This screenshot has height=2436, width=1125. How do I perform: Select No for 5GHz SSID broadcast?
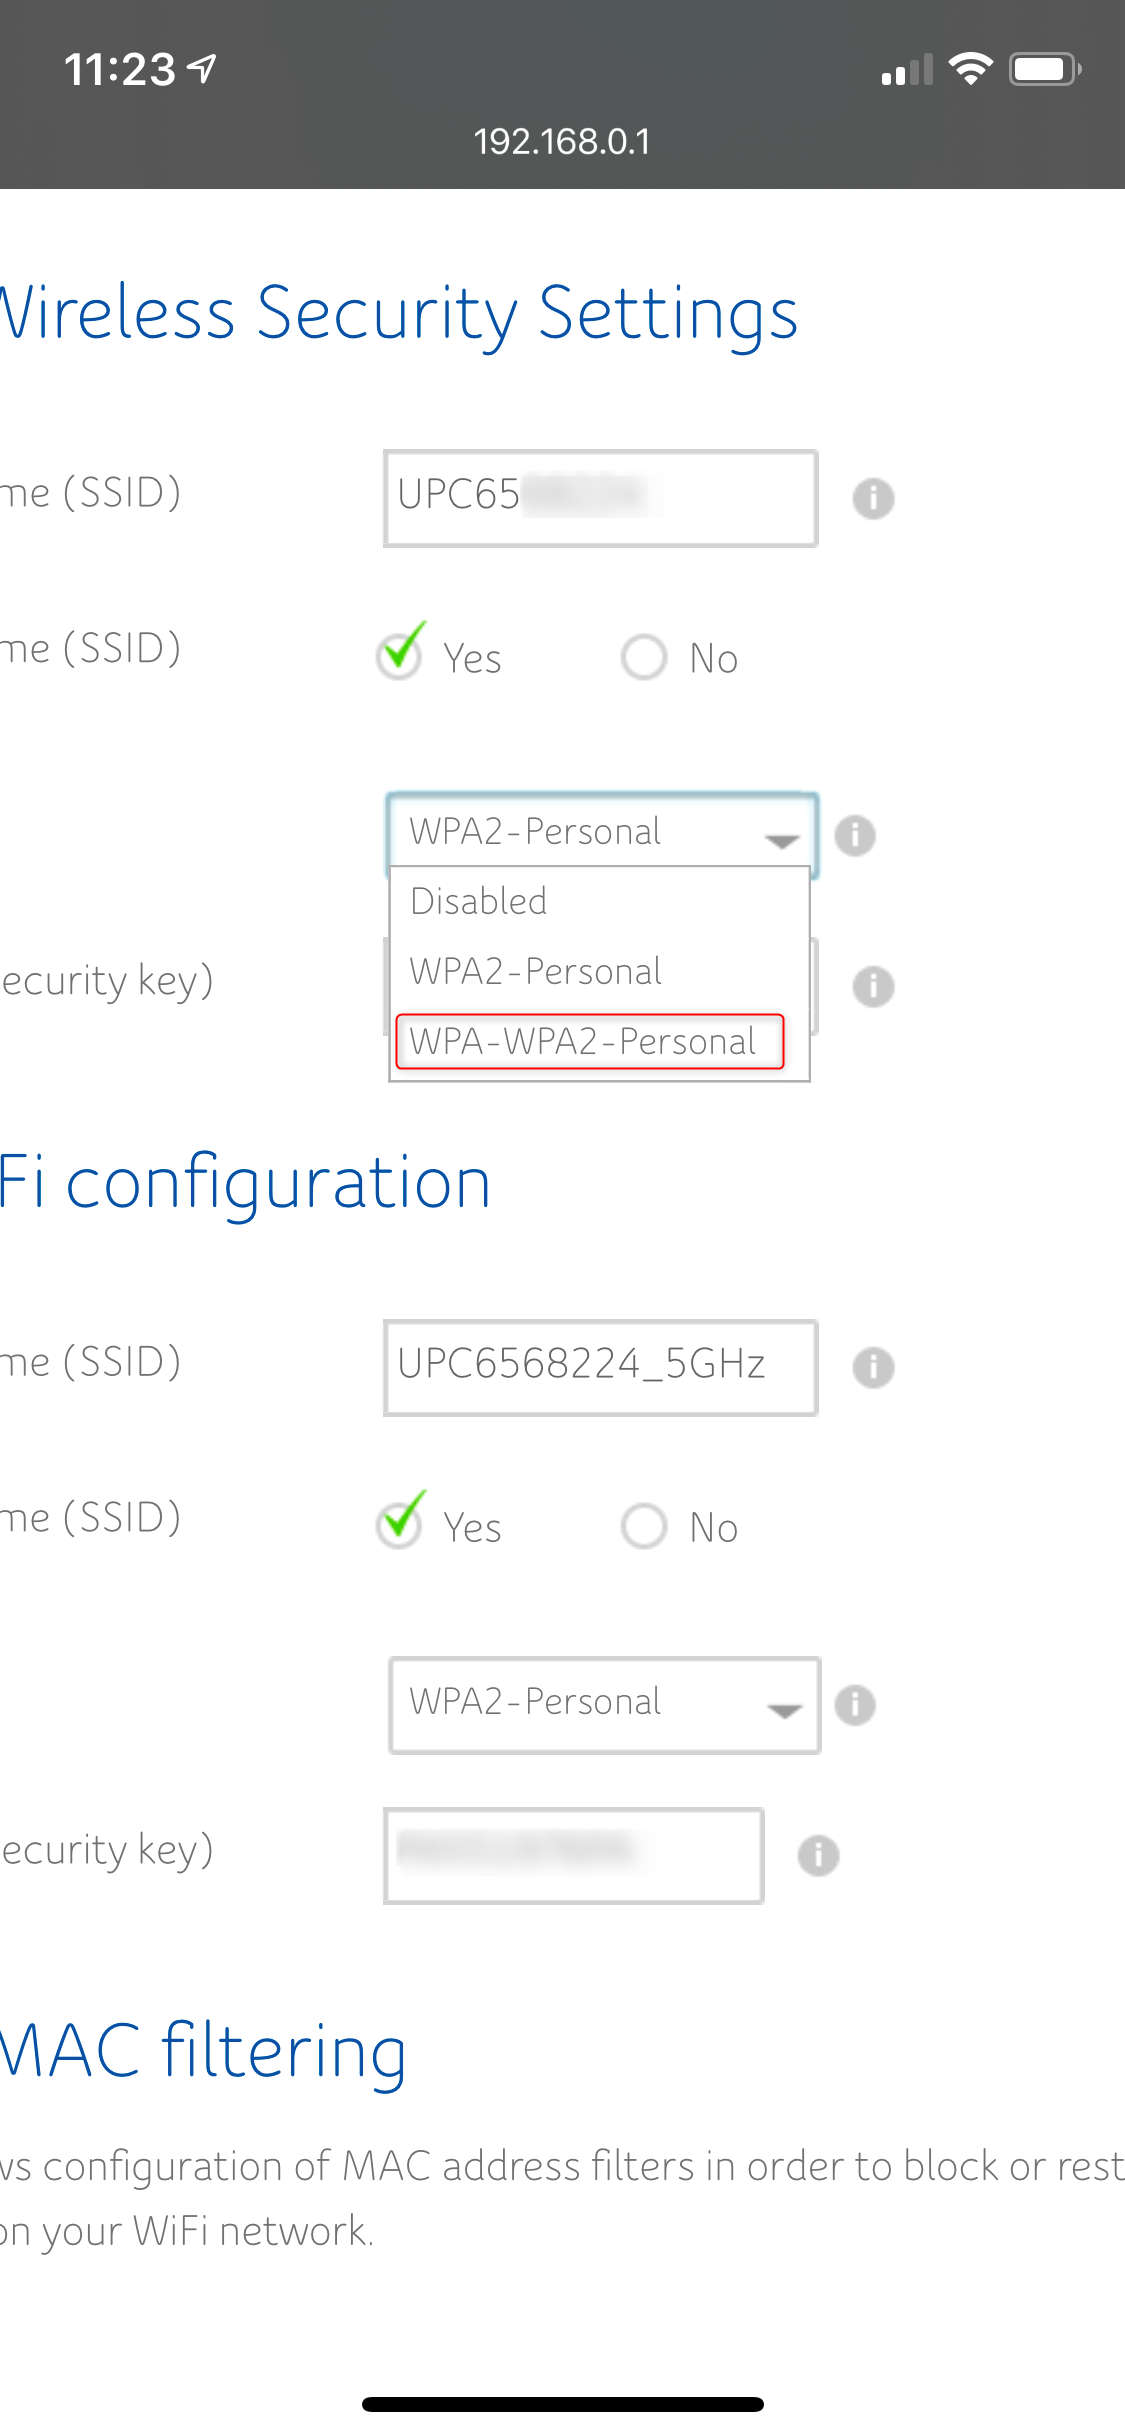click(x=644, y=1527)
